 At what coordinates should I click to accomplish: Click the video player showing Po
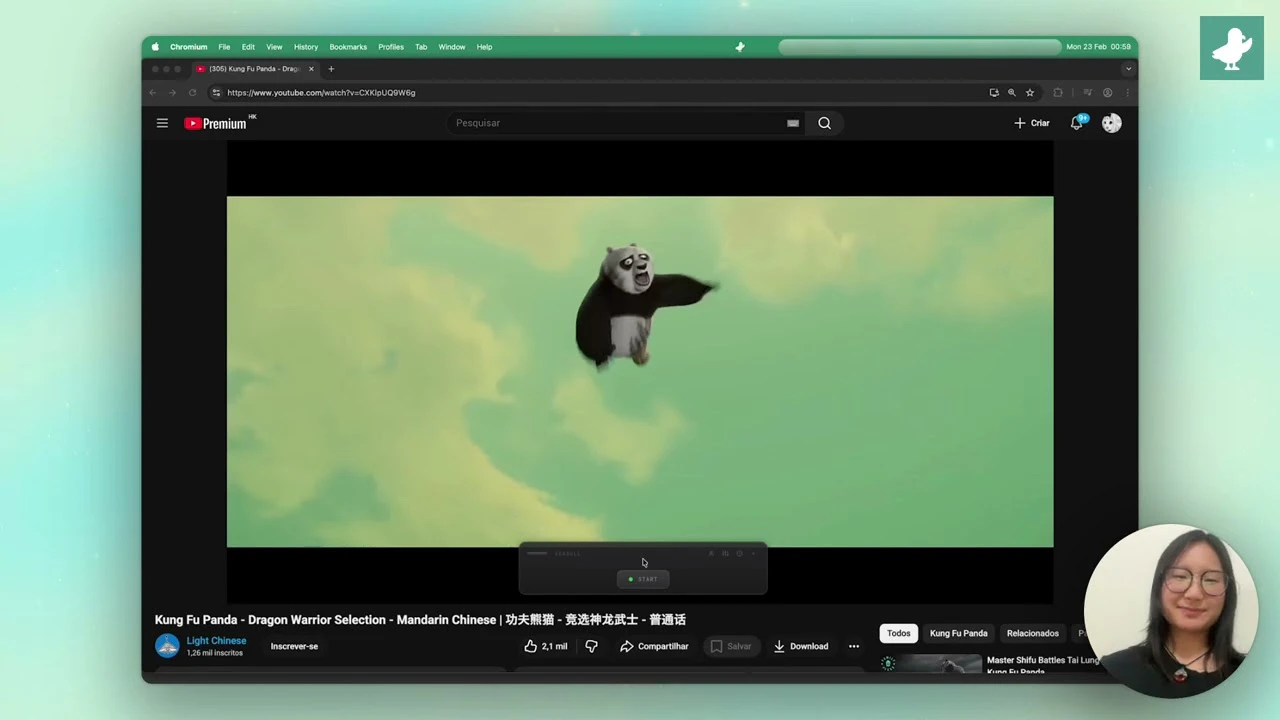coord(640,372)
